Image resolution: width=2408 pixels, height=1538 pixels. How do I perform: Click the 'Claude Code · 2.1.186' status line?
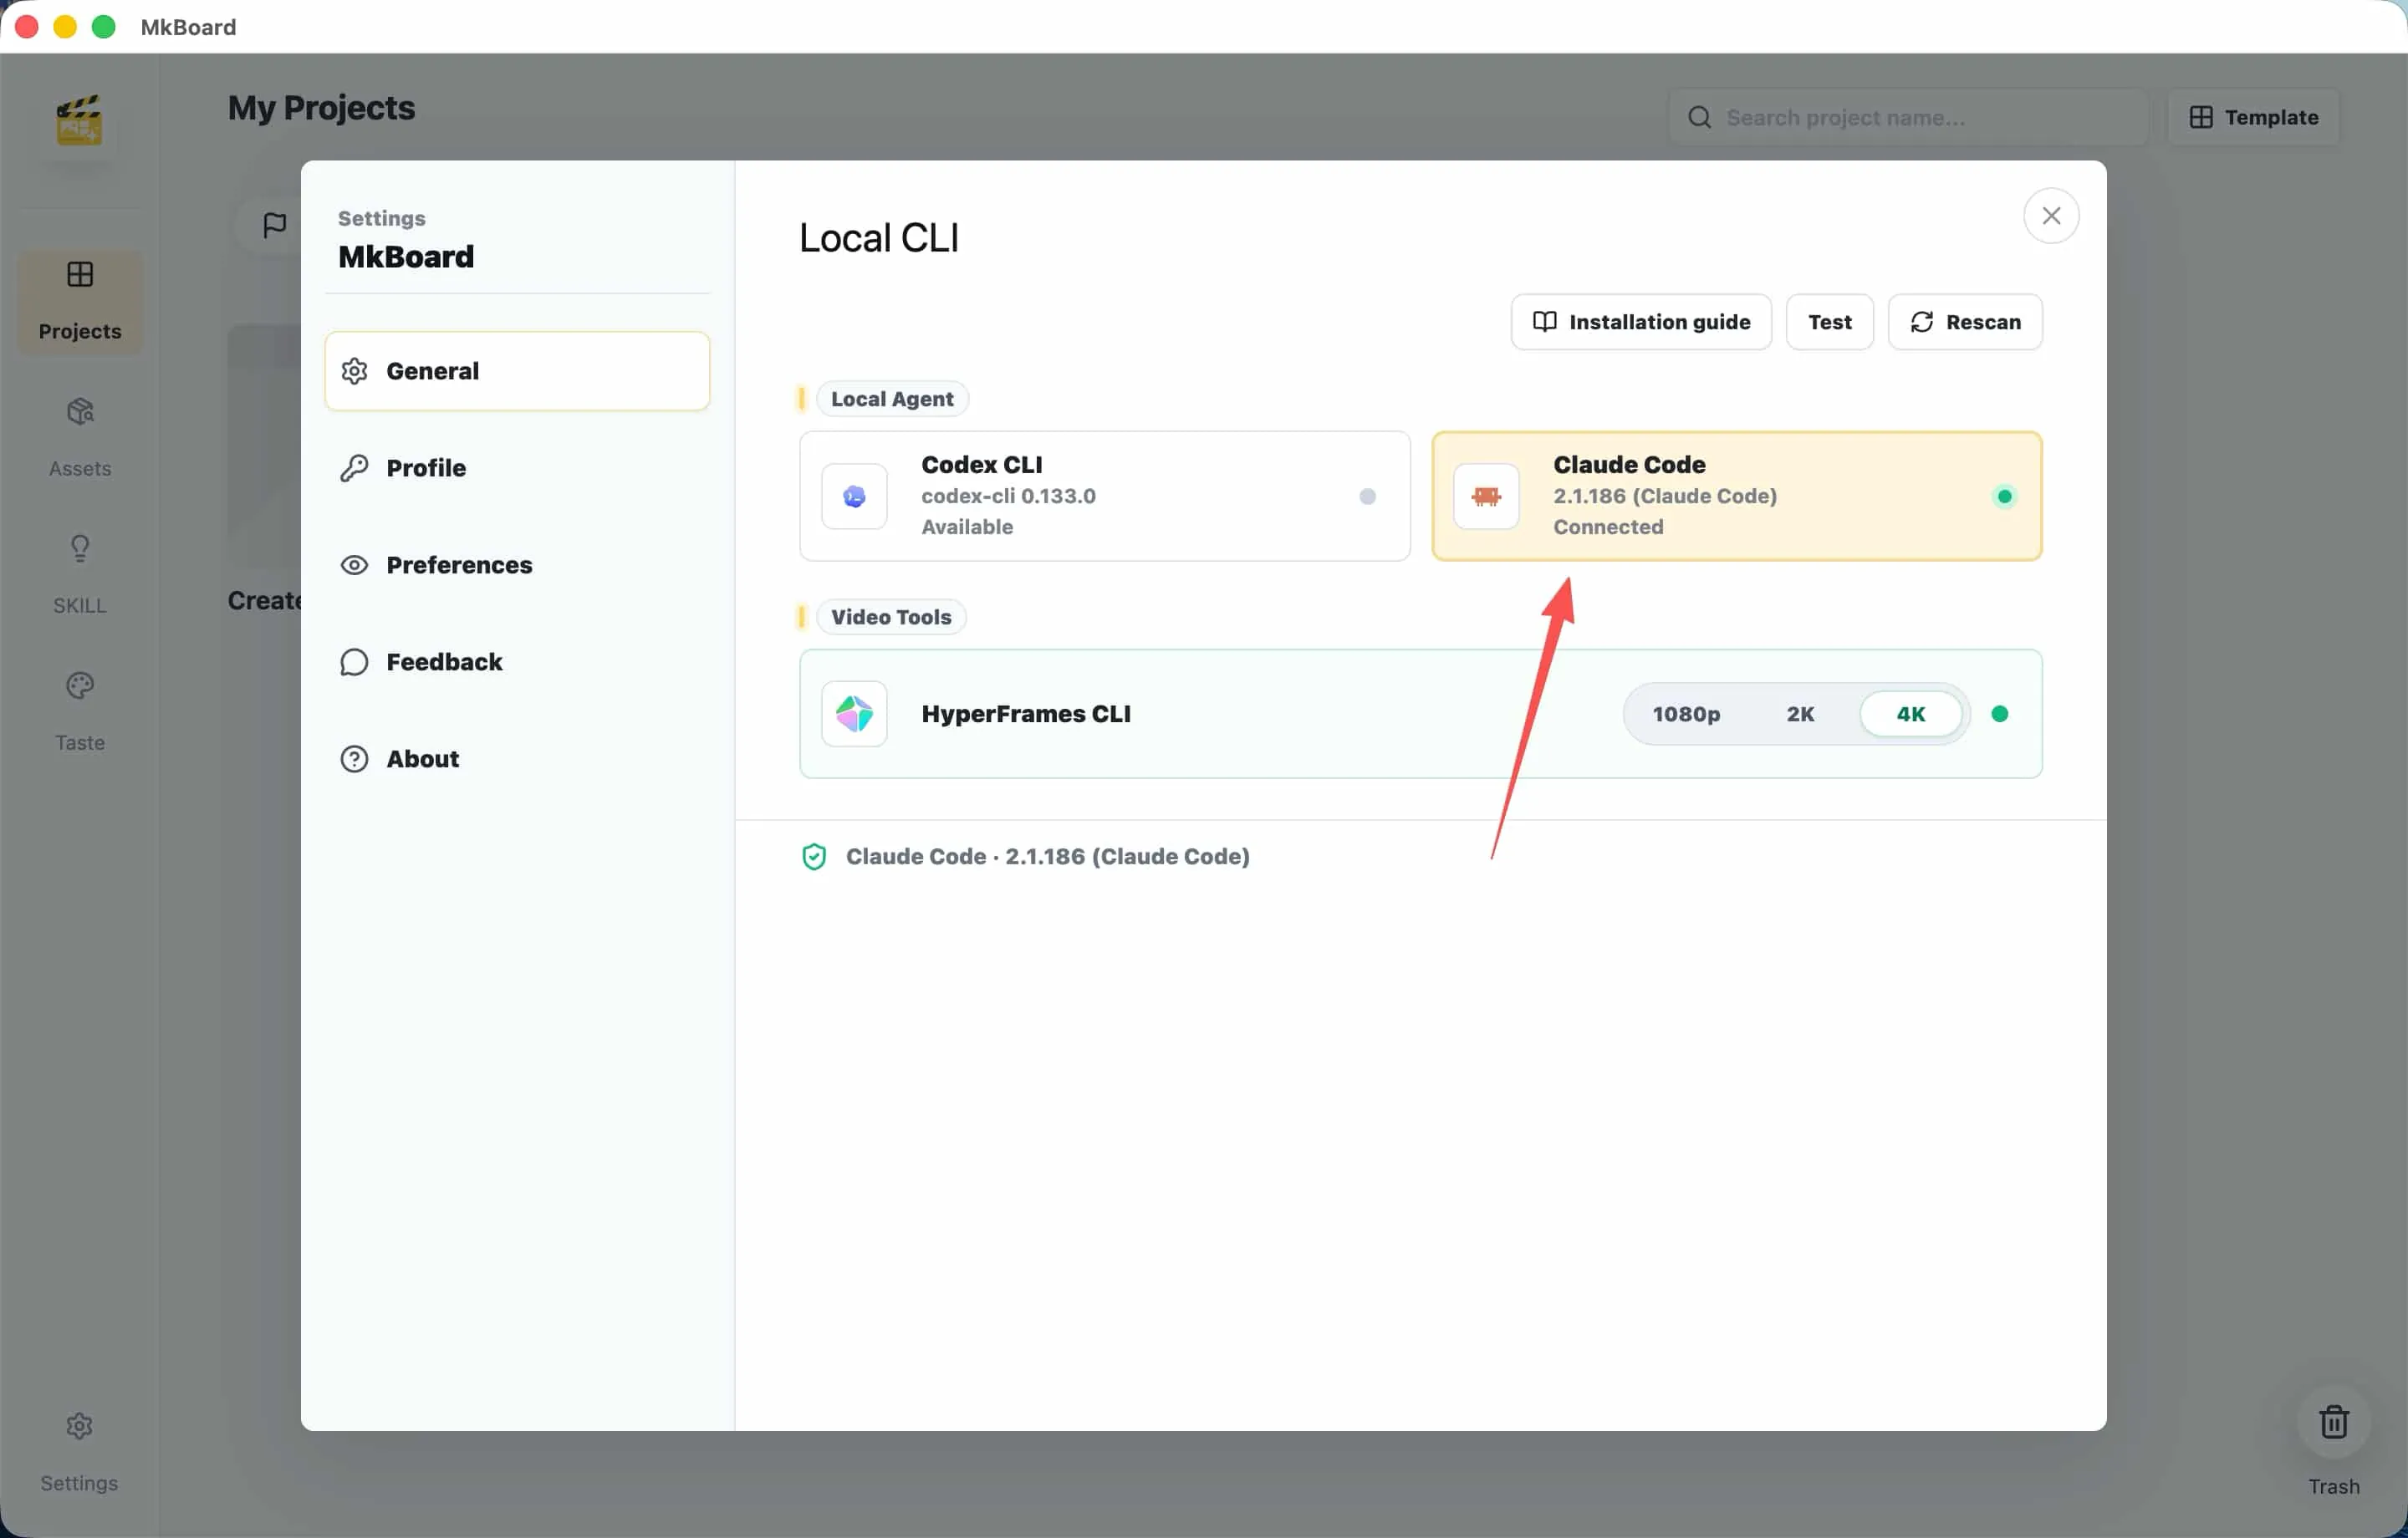pos(1047,857)
